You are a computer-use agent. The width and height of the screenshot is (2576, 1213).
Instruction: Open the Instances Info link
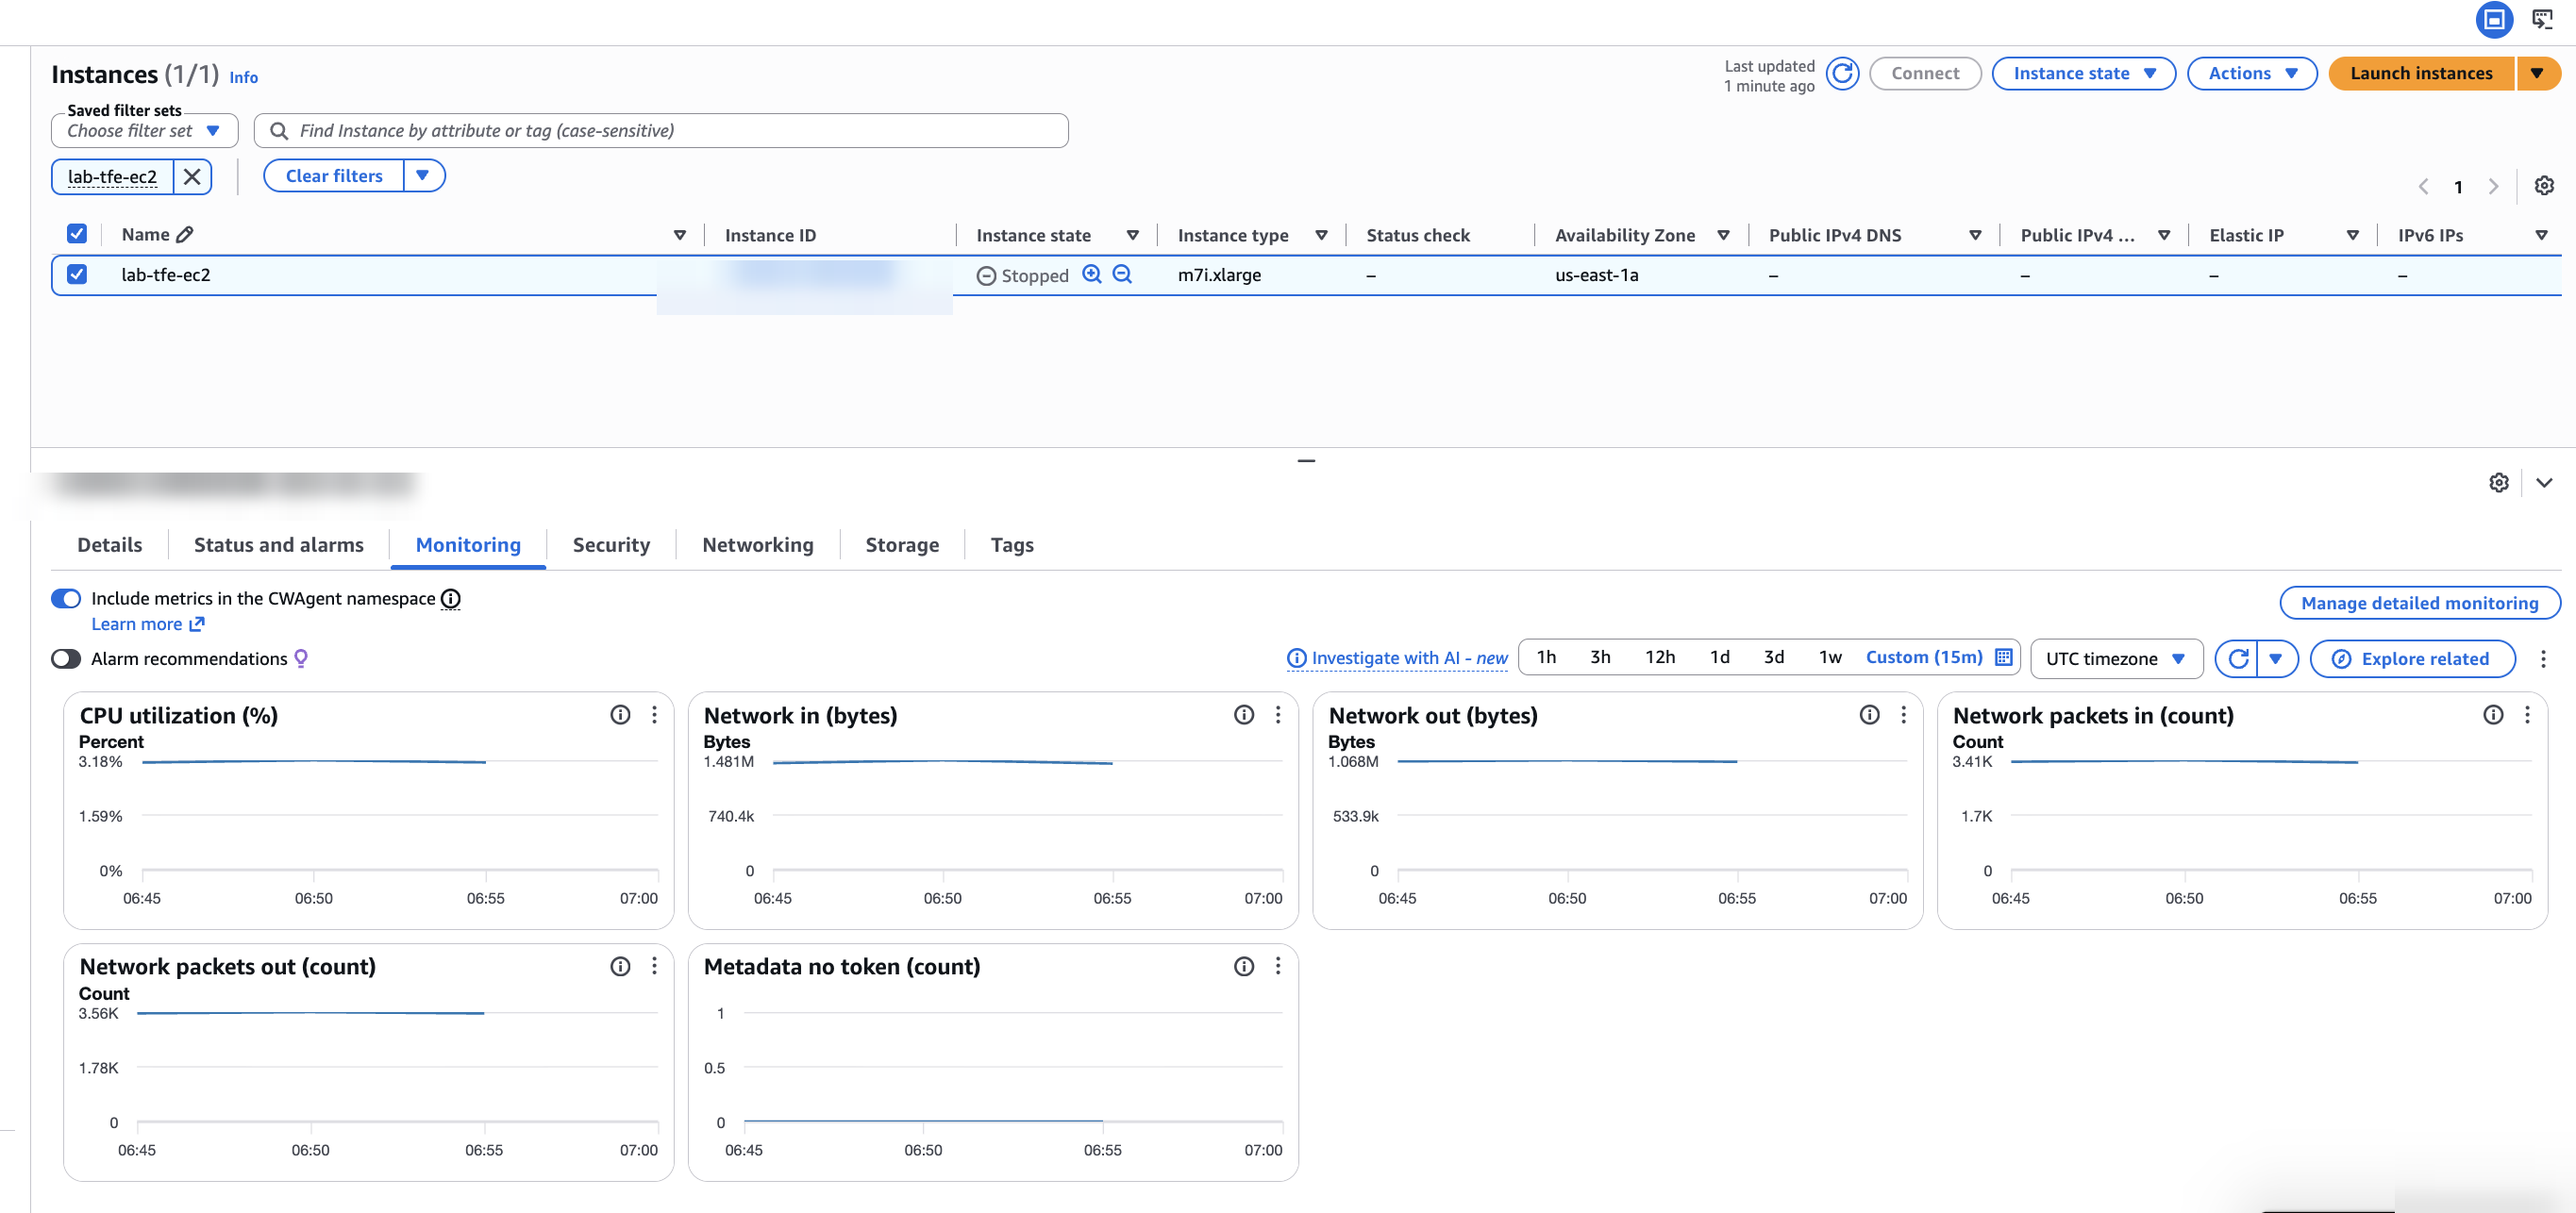point(243,77)
